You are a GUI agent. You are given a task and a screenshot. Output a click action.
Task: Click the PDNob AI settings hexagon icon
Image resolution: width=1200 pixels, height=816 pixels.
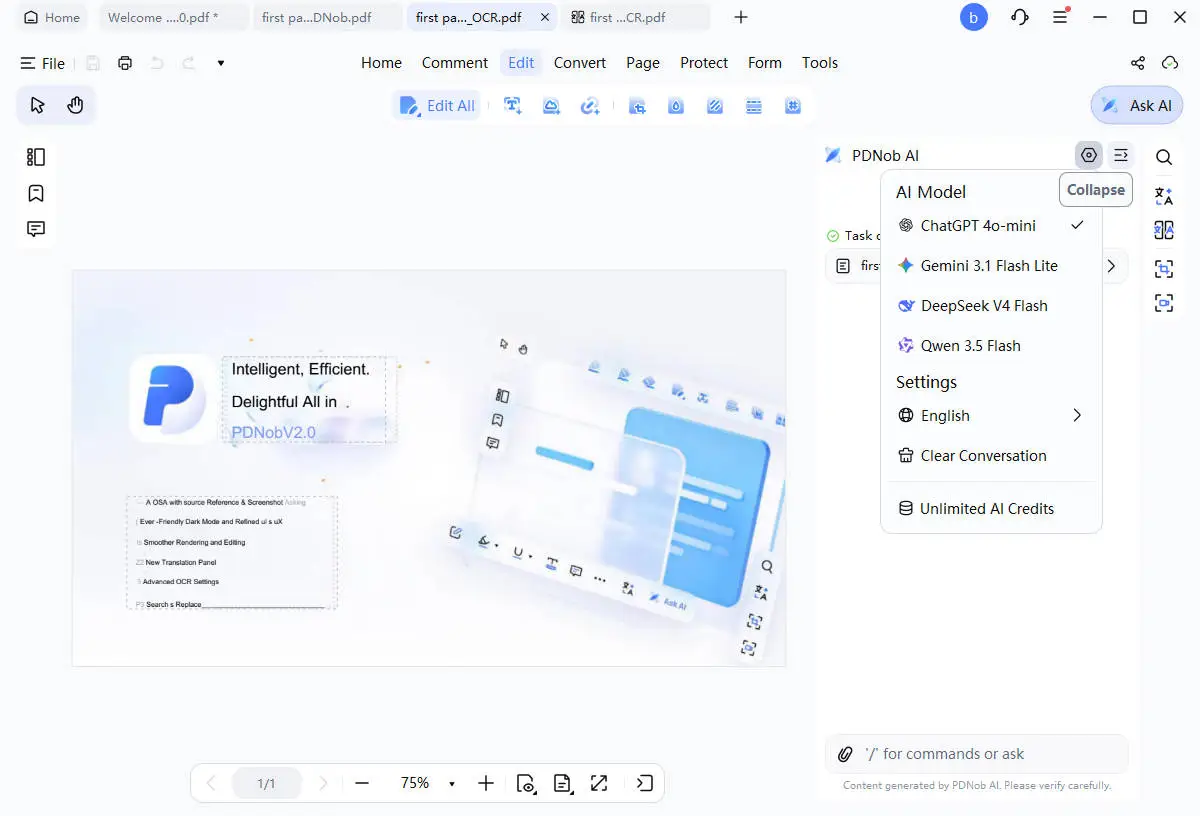1089,155
